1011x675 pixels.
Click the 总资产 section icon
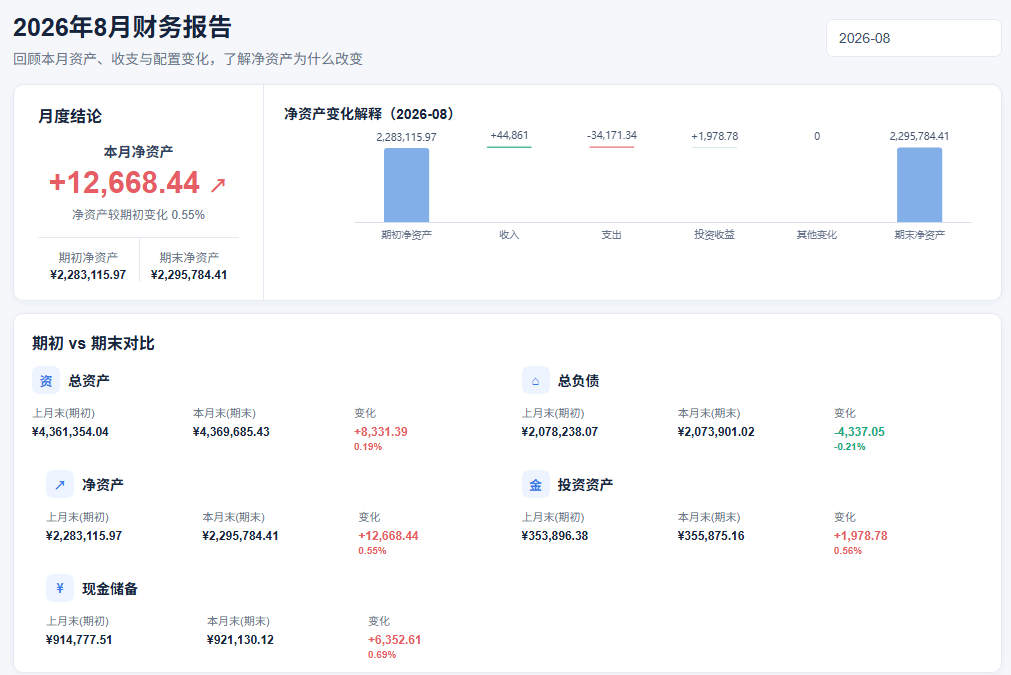tap(46, 380)
